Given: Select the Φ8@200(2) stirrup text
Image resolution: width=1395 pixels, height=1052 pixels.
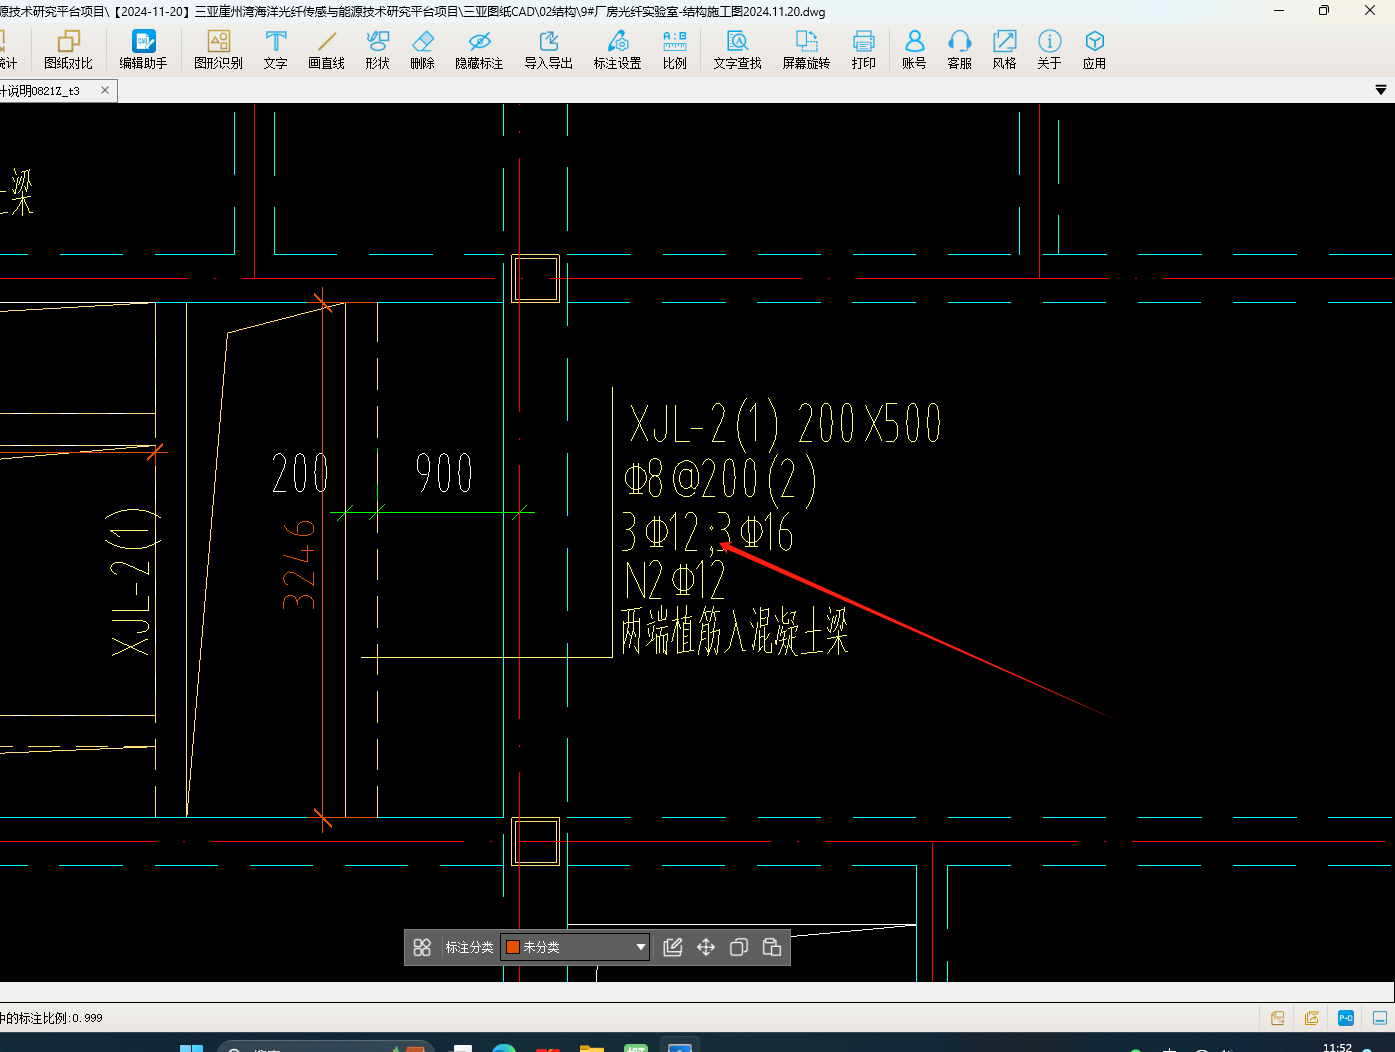Looking at the screenshot, I should pyautogui.click(x=720, y=480).
